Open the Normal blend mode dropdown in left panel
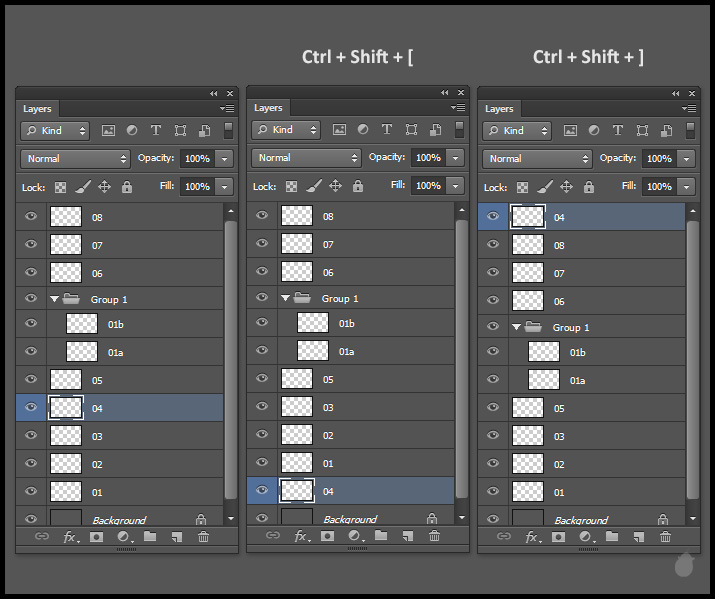 (77, 159)
